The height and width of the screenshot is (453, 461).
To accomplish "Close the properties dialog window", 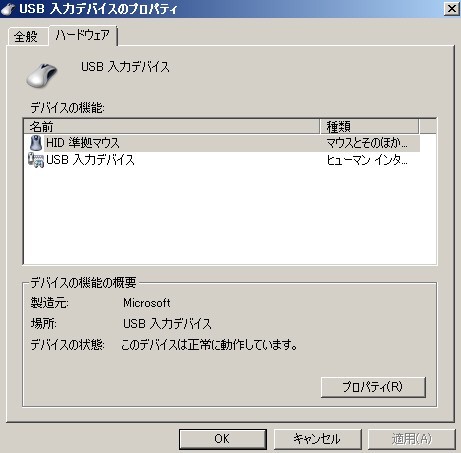I will (x=452, y=8).
